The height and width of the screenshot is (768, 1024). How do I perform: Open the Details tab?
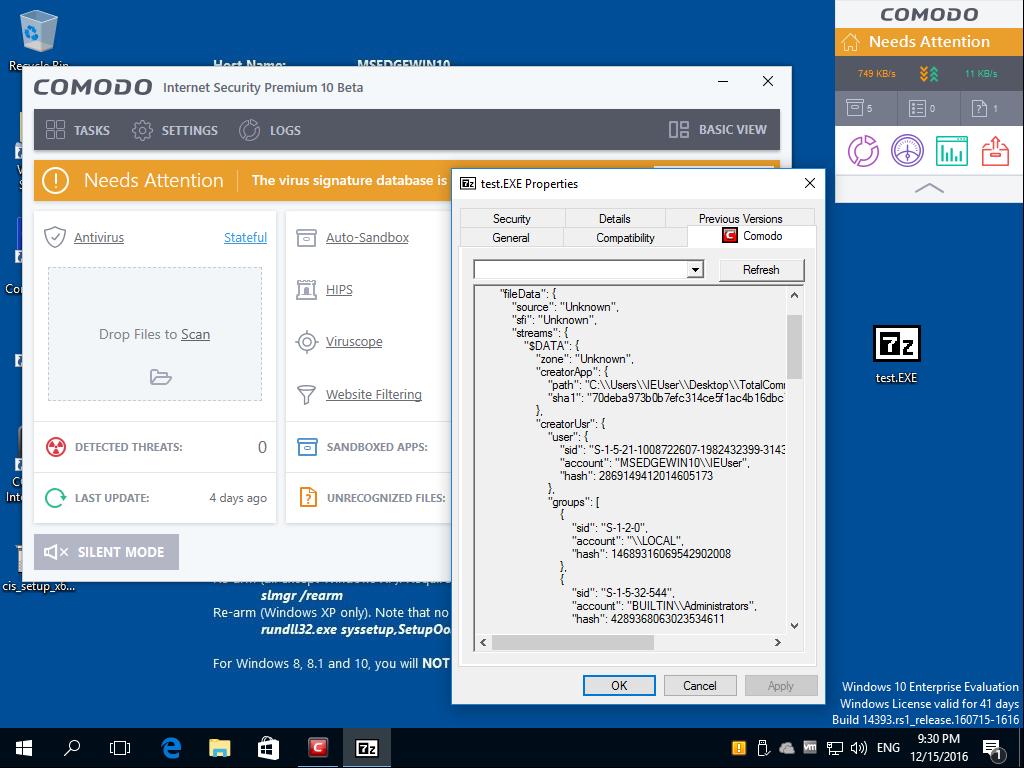pyautogui.click(x=615, y=219)
